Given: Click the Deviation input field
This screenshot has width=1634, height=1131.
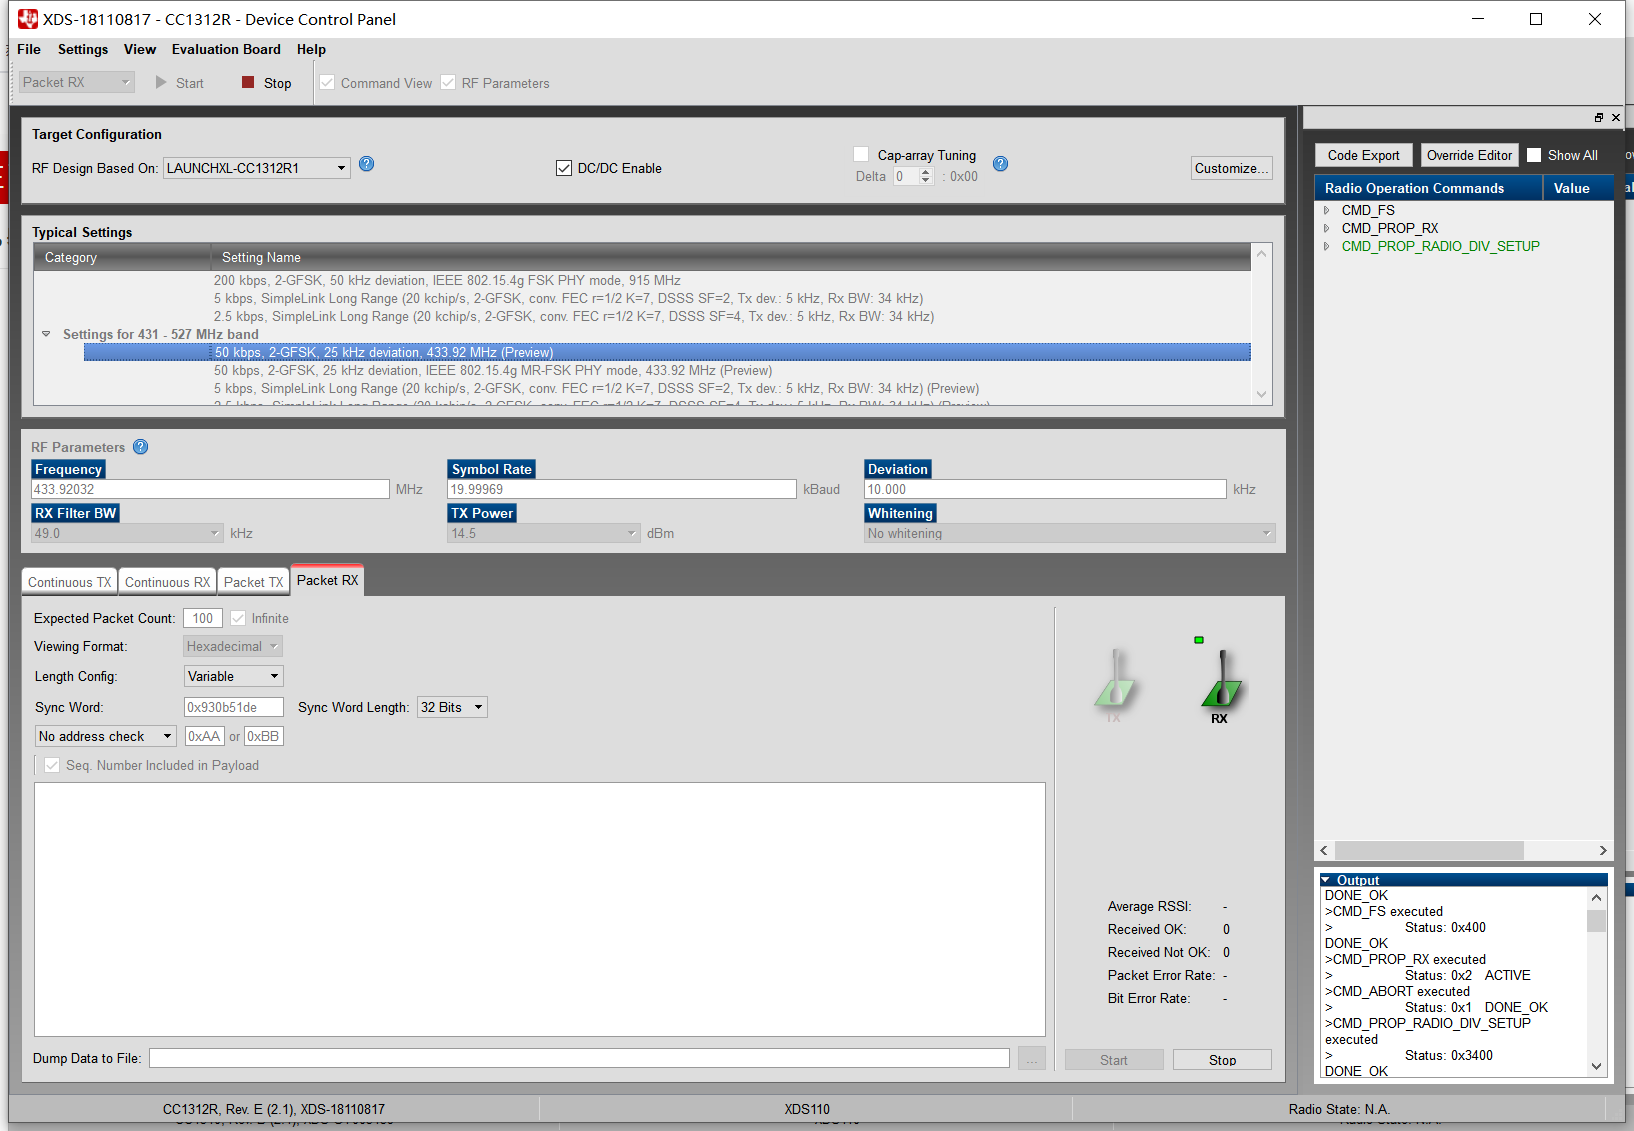Looking at the screenshot, I should tap(1046, 489).
